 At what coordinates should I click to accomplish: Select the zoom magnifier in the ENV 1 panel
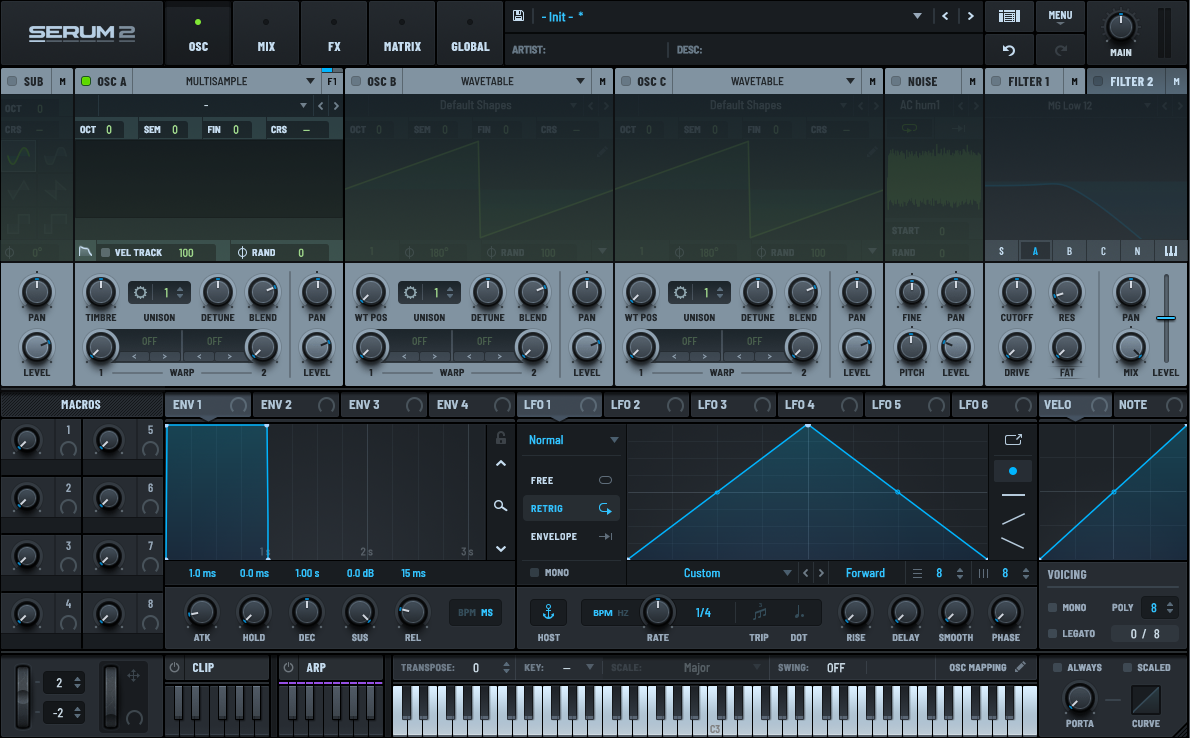(x=501, y=506)
